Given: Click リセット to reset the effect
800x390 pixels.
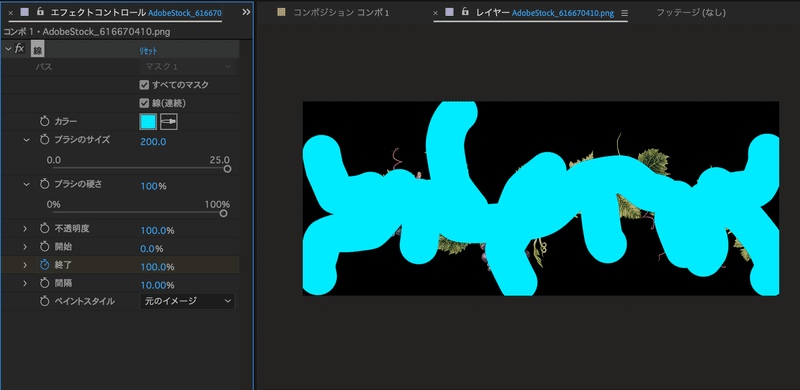Looking at the screenshot, I should click(148, 51).
